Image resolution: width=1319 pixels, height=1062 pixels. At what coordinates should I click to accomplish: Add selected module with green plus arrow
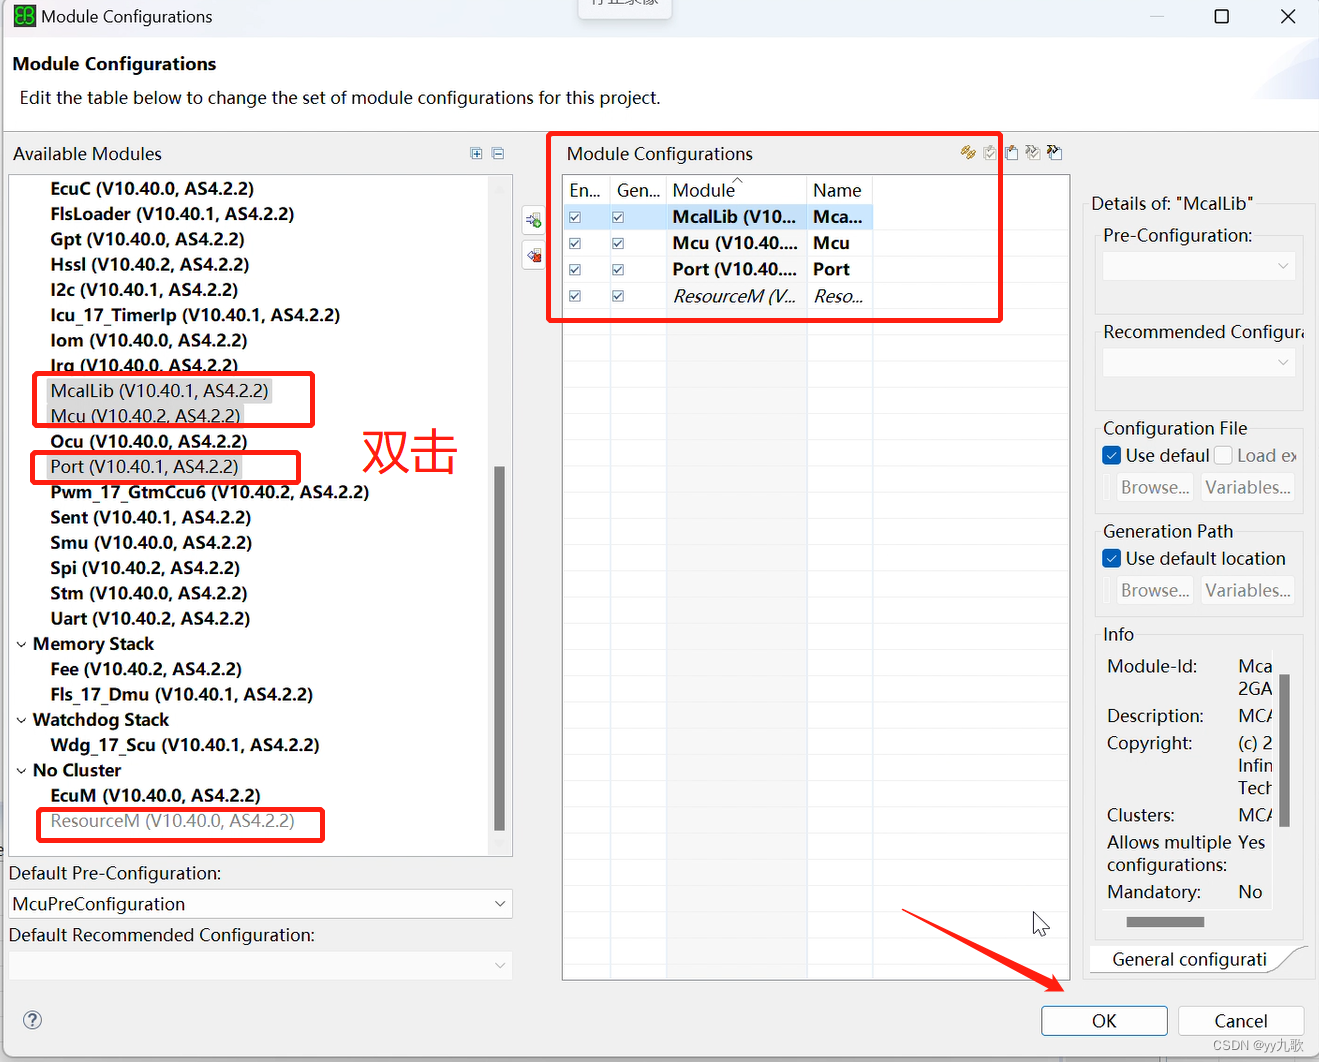pyautogui.click(x=534, y=220)
